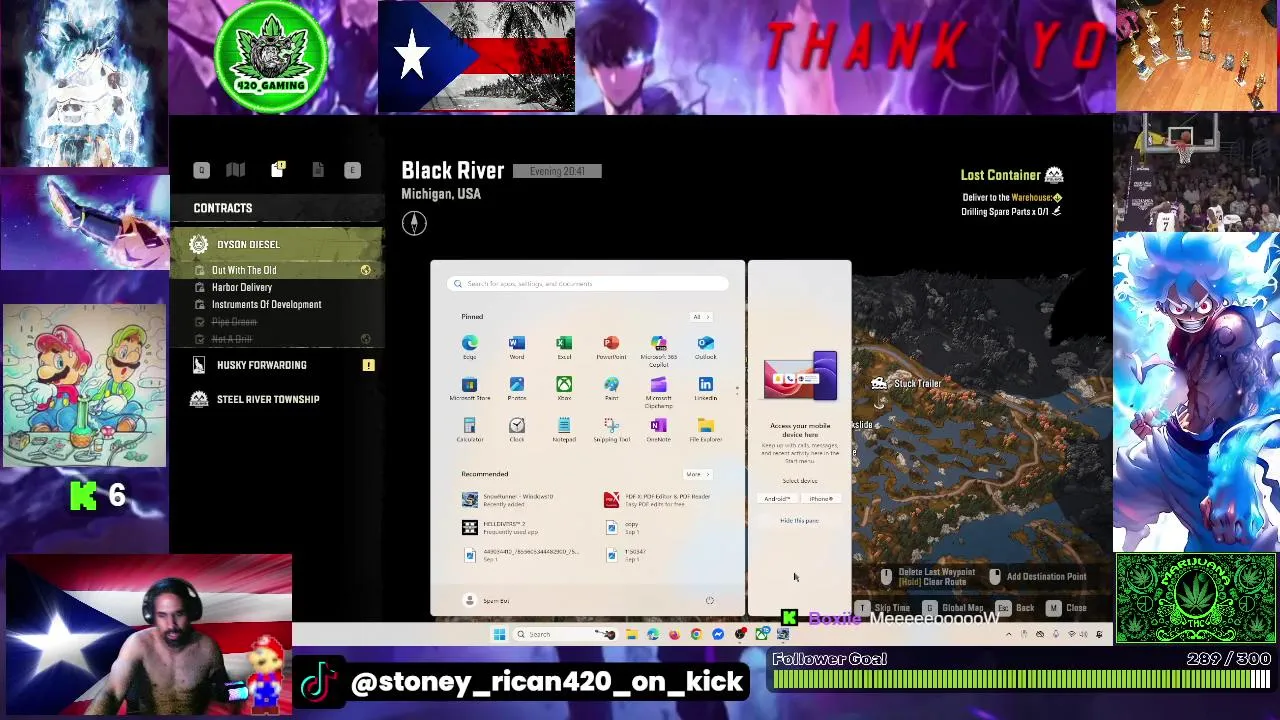Open recommended SnowRunner - Windows10 item
Viewport: 1280px width, 720px height.
[510, 500]
